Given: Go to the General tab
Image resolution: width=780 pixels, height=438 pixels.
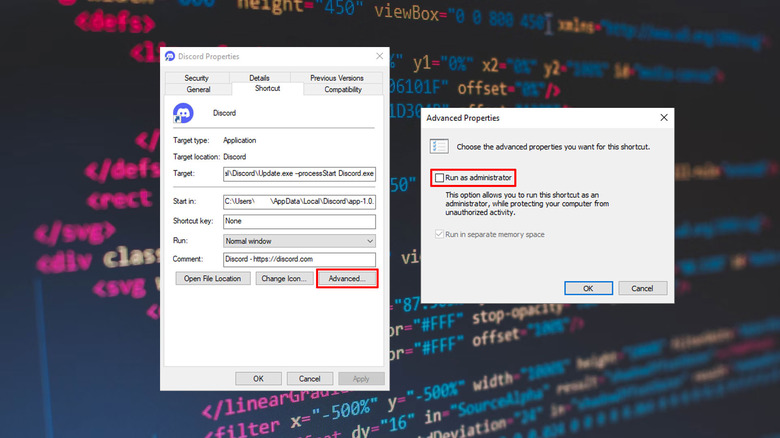Looking at the screenshot, I should tap(198, 89).
